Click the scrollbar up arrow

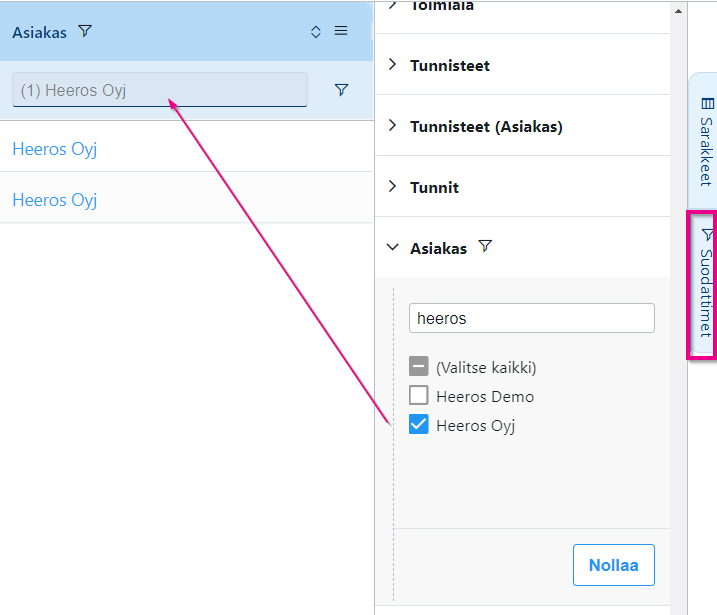(679, 11)
